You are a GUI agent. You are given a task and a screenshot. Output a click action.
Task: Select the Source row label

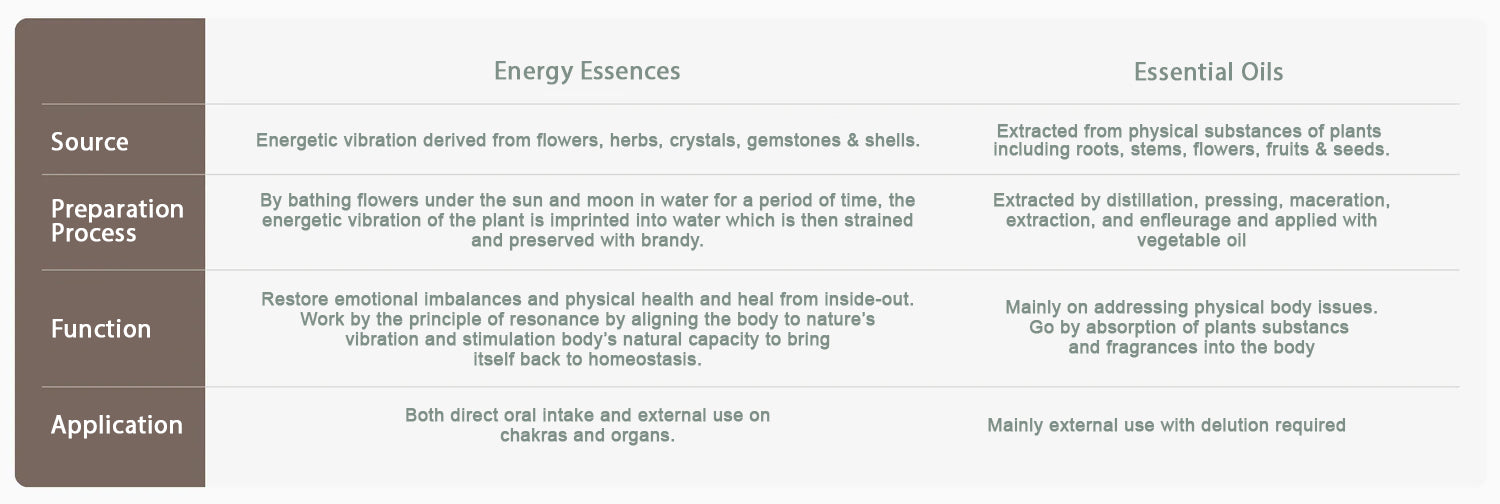tap(90, 142)
